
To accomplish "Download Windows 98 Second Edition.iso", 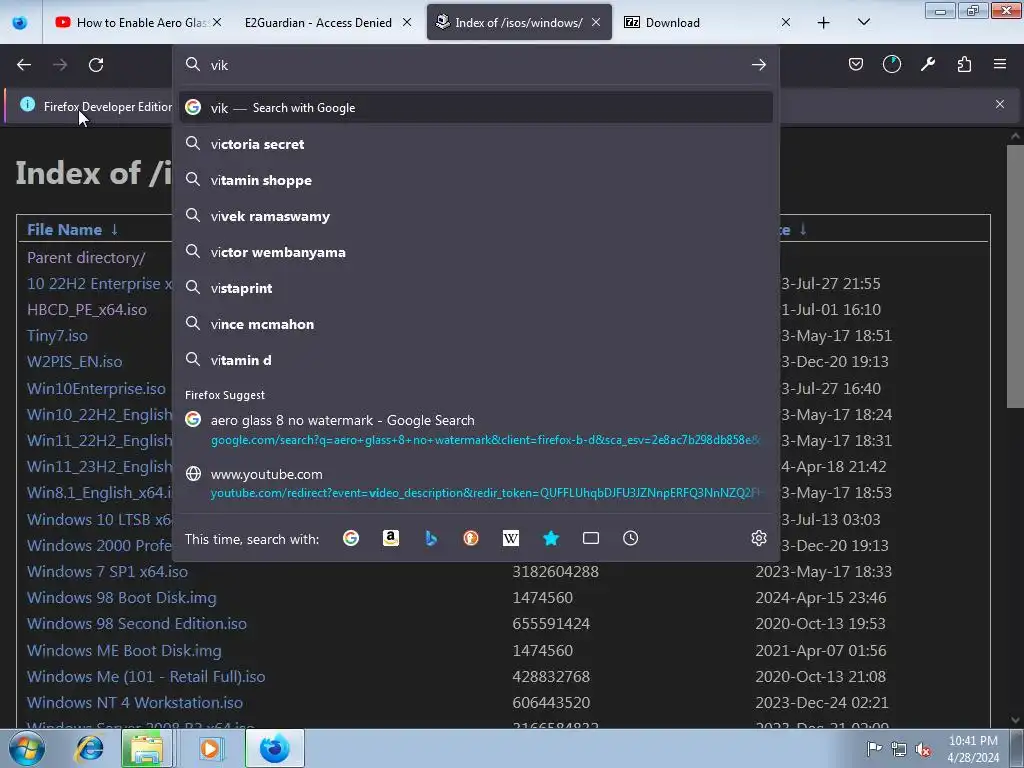I will tap(136, 624).
